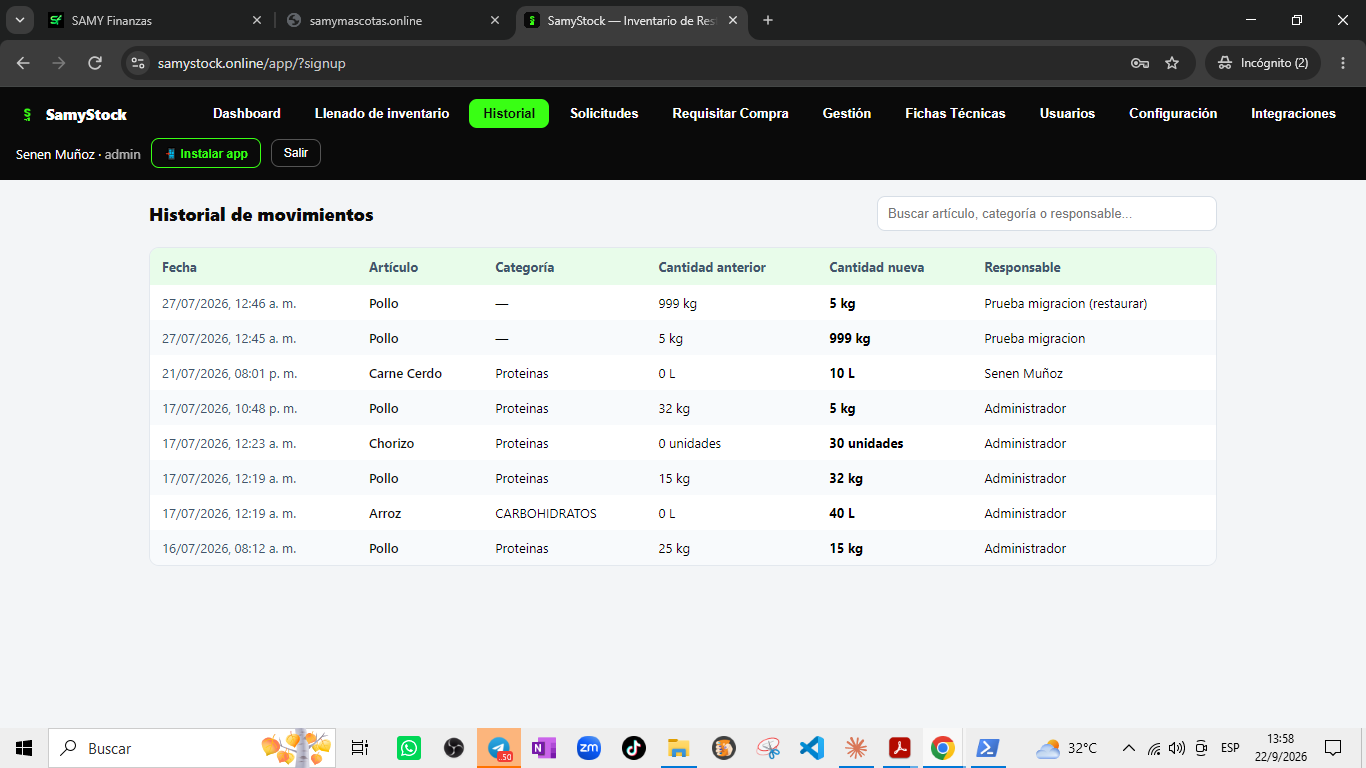Go to Usuarios section

[x=1067, y=114]
